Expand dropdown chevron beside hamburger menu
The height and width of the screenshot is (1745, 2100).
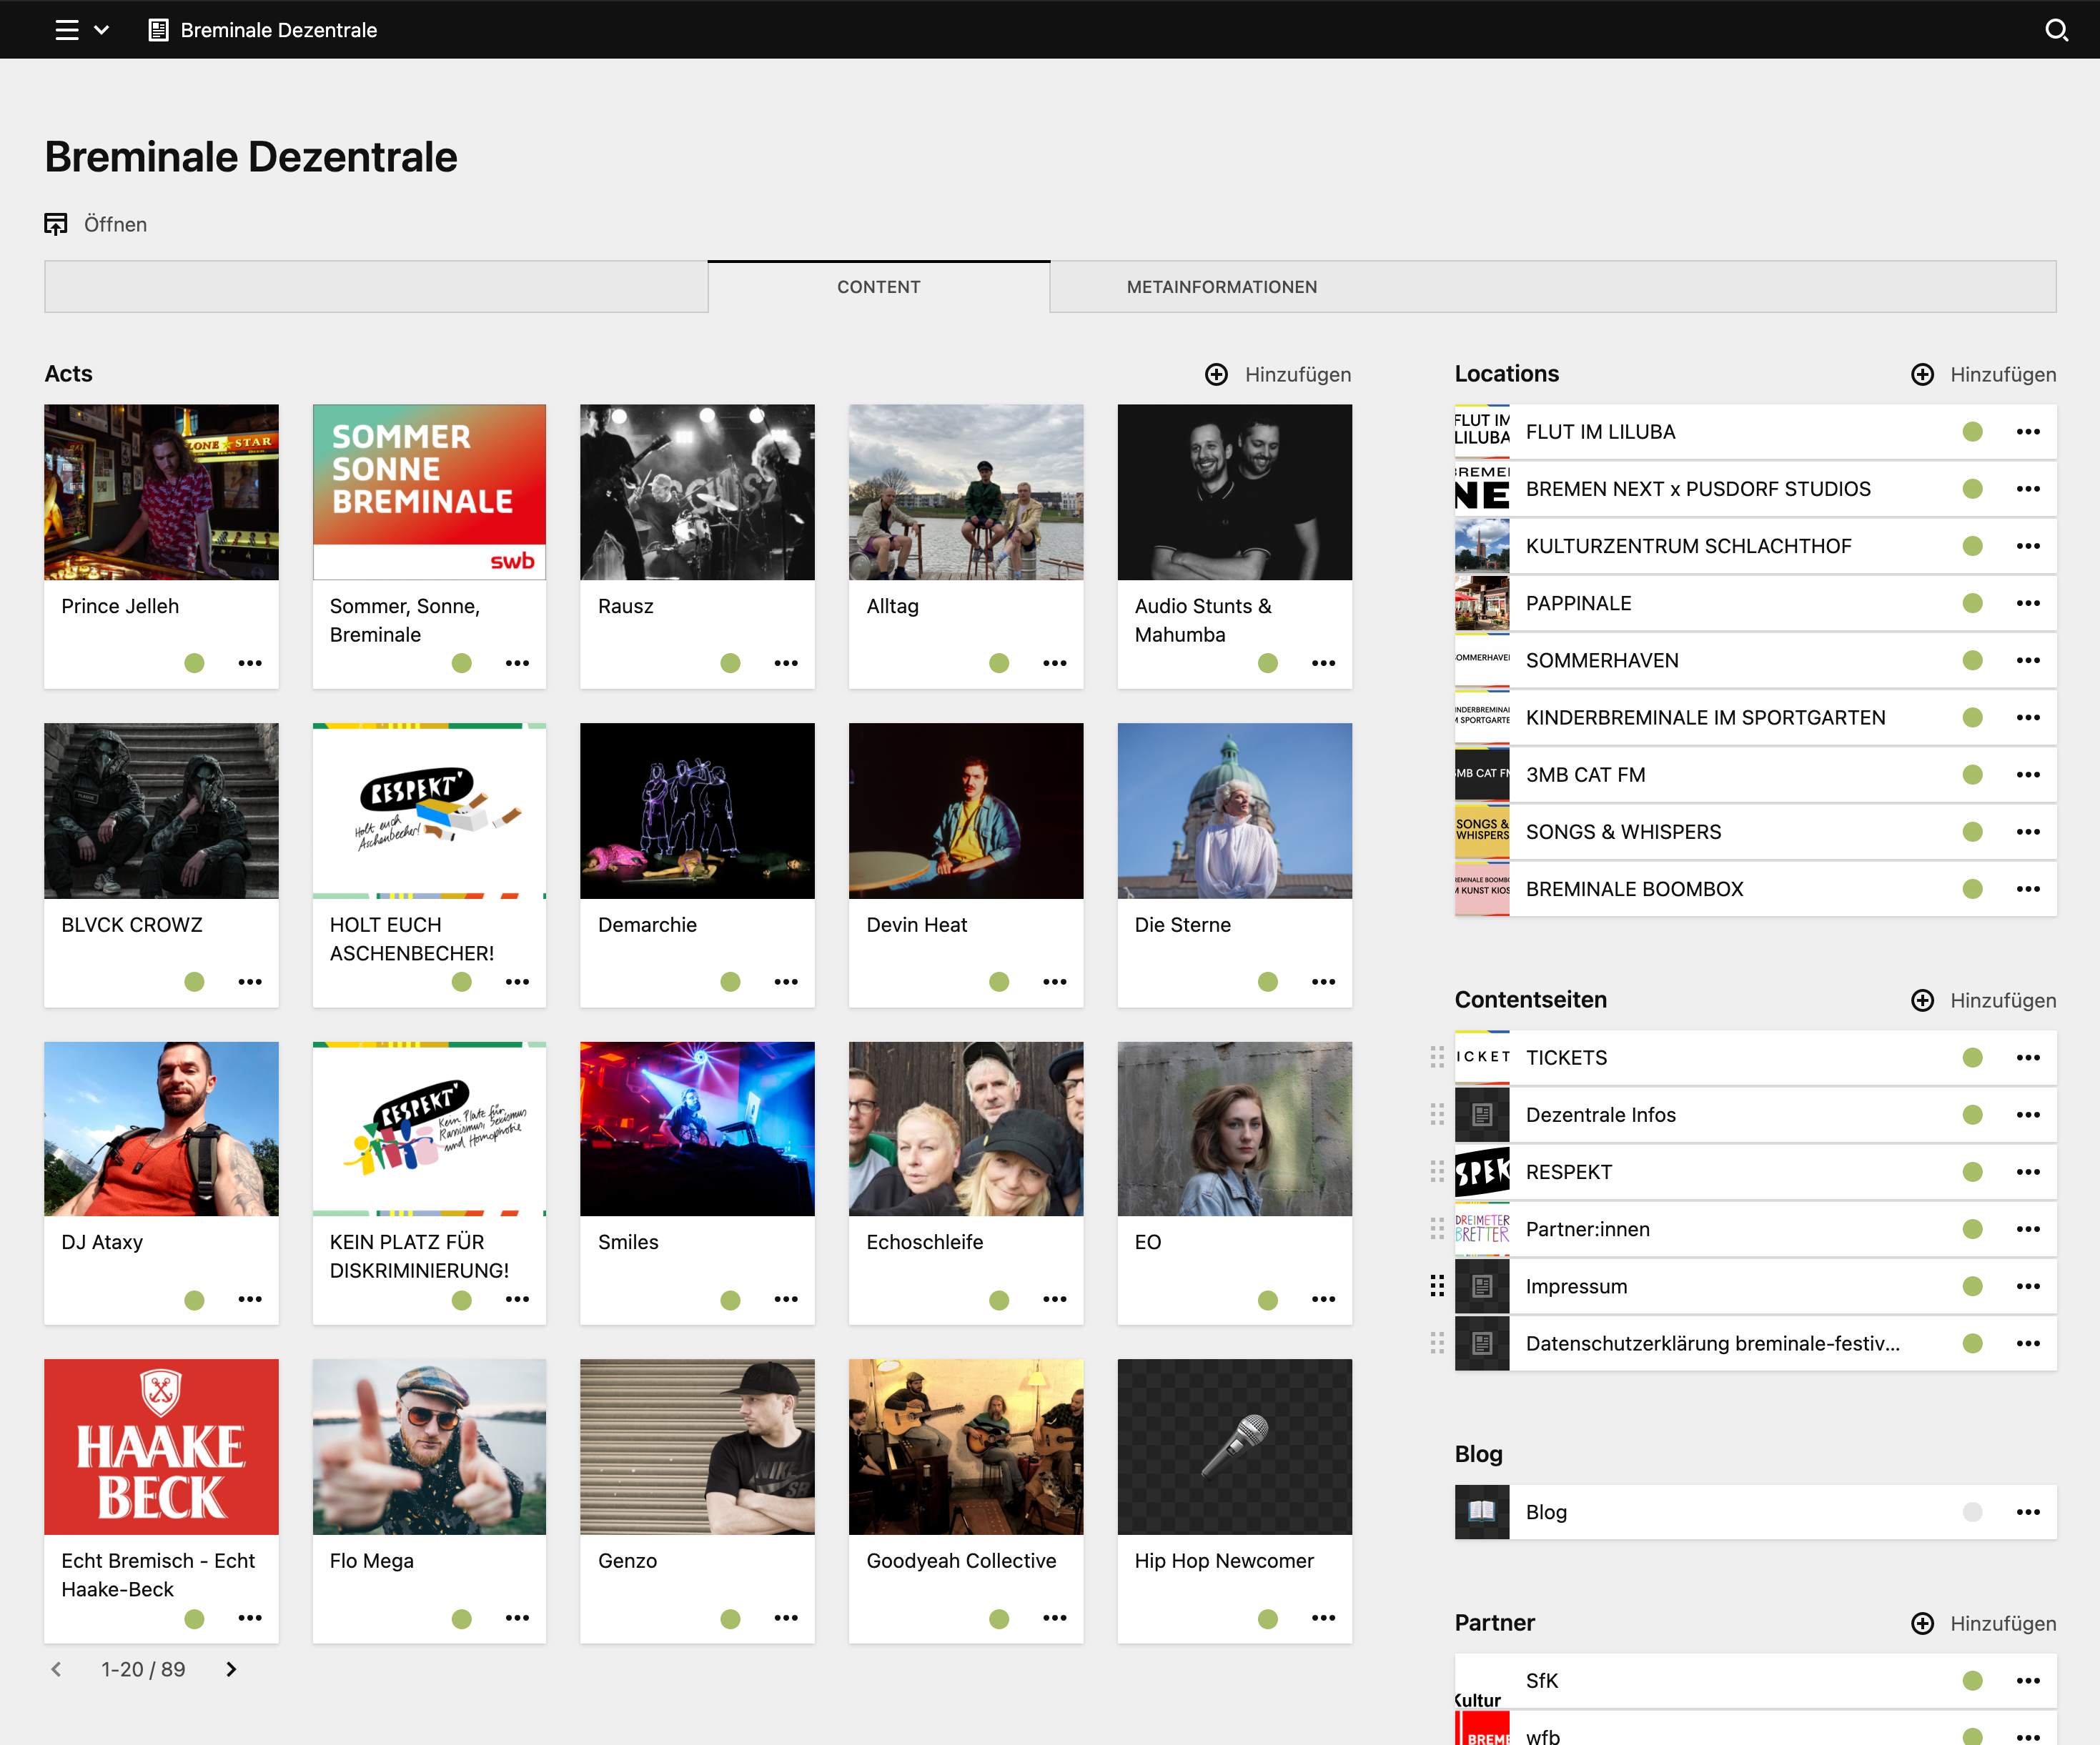pos(101,30)
